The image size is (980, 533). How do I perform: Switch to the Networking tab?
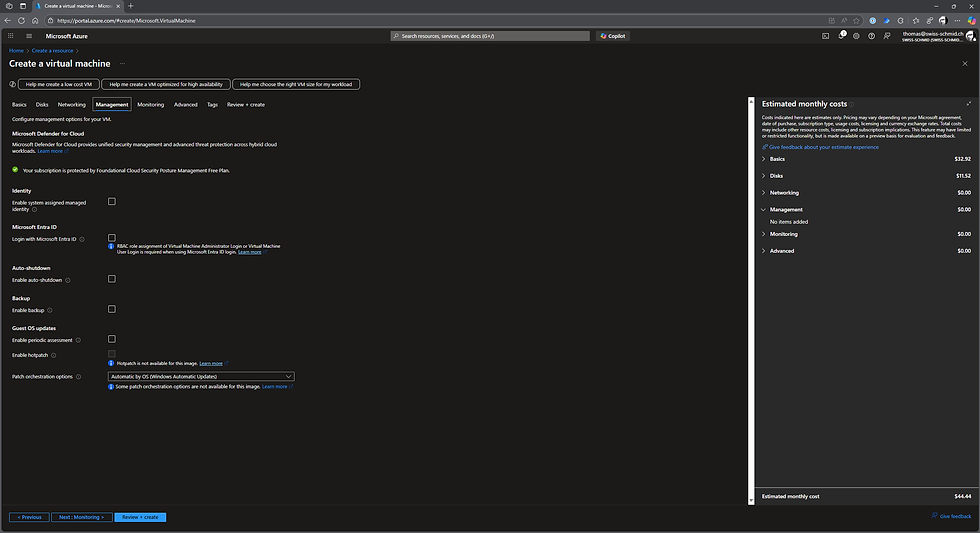[x=72, y=105]
